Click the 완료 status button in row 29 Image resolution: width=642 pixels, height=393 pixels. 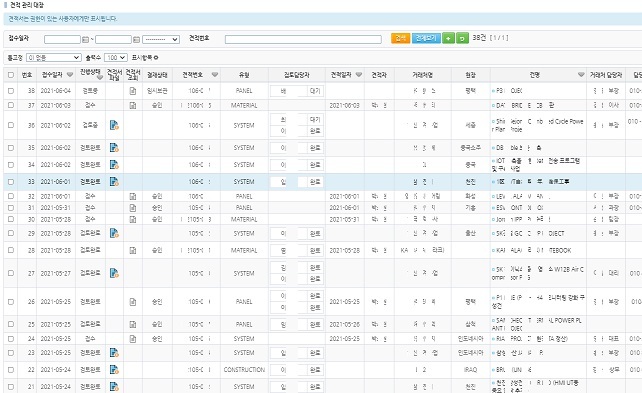tap(315, 233)
